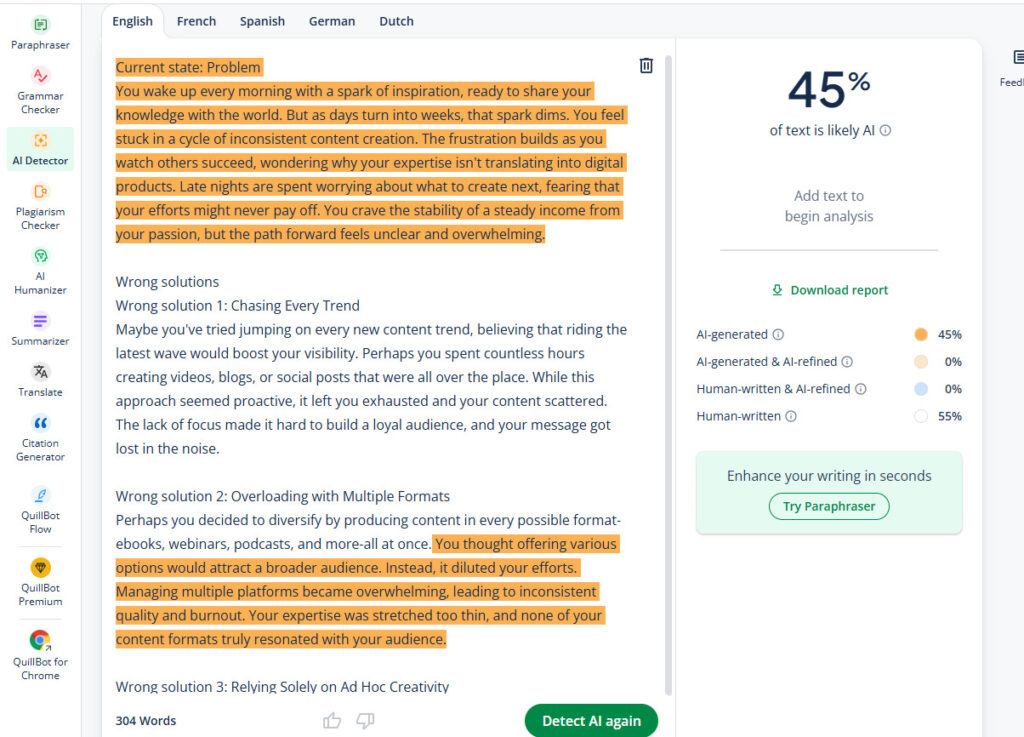This screenshot has width=1024, height=737.
Task: Open the Summarizer tool
Action: [40, 330]
